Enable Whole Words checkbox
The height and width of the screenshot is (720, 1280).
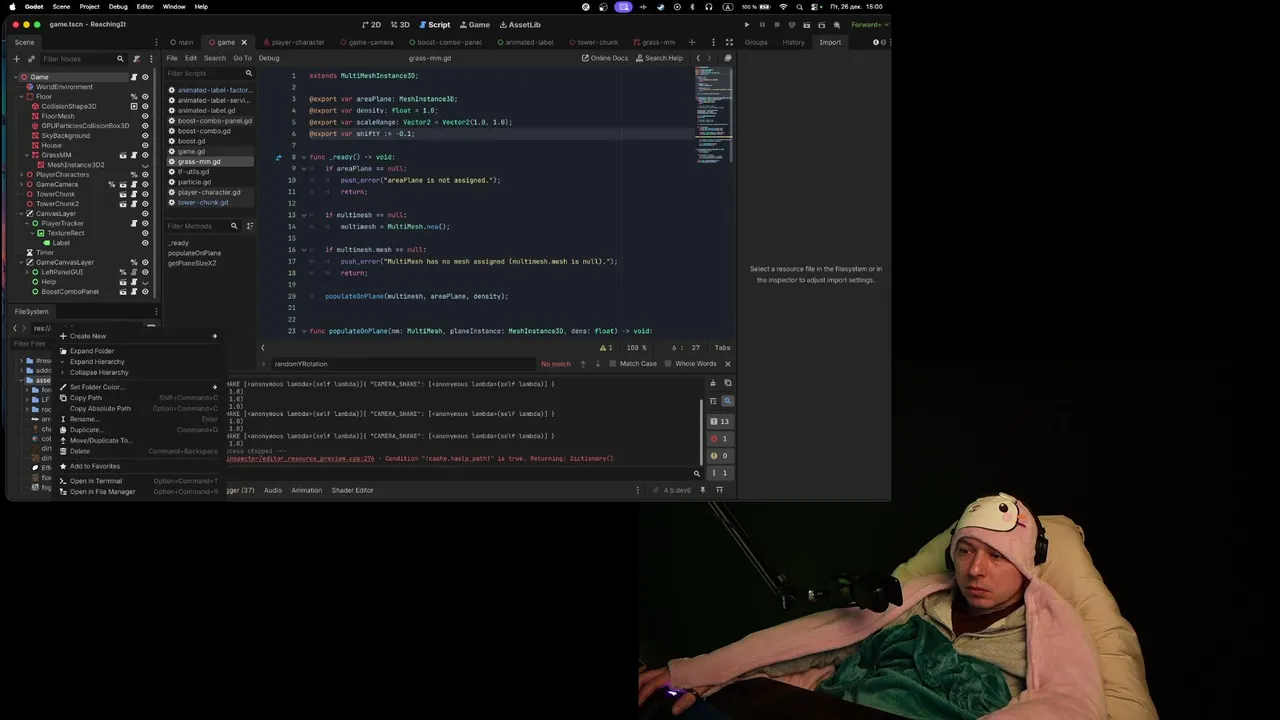coord(693,364)
